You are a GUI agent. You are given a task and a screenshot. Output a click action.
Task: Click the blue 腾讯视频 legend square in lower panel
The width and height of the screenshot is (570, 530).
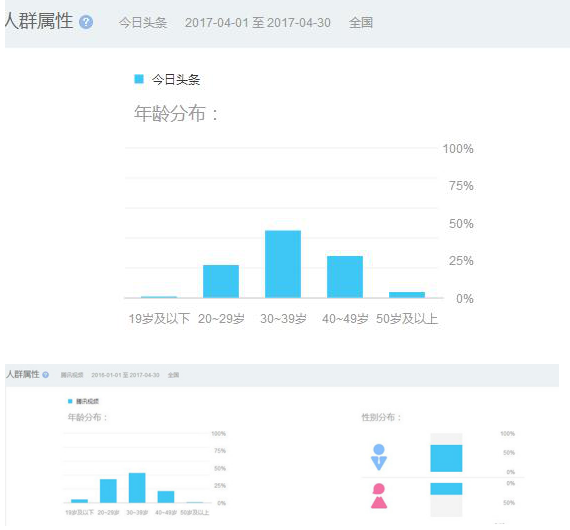point(70,401)
